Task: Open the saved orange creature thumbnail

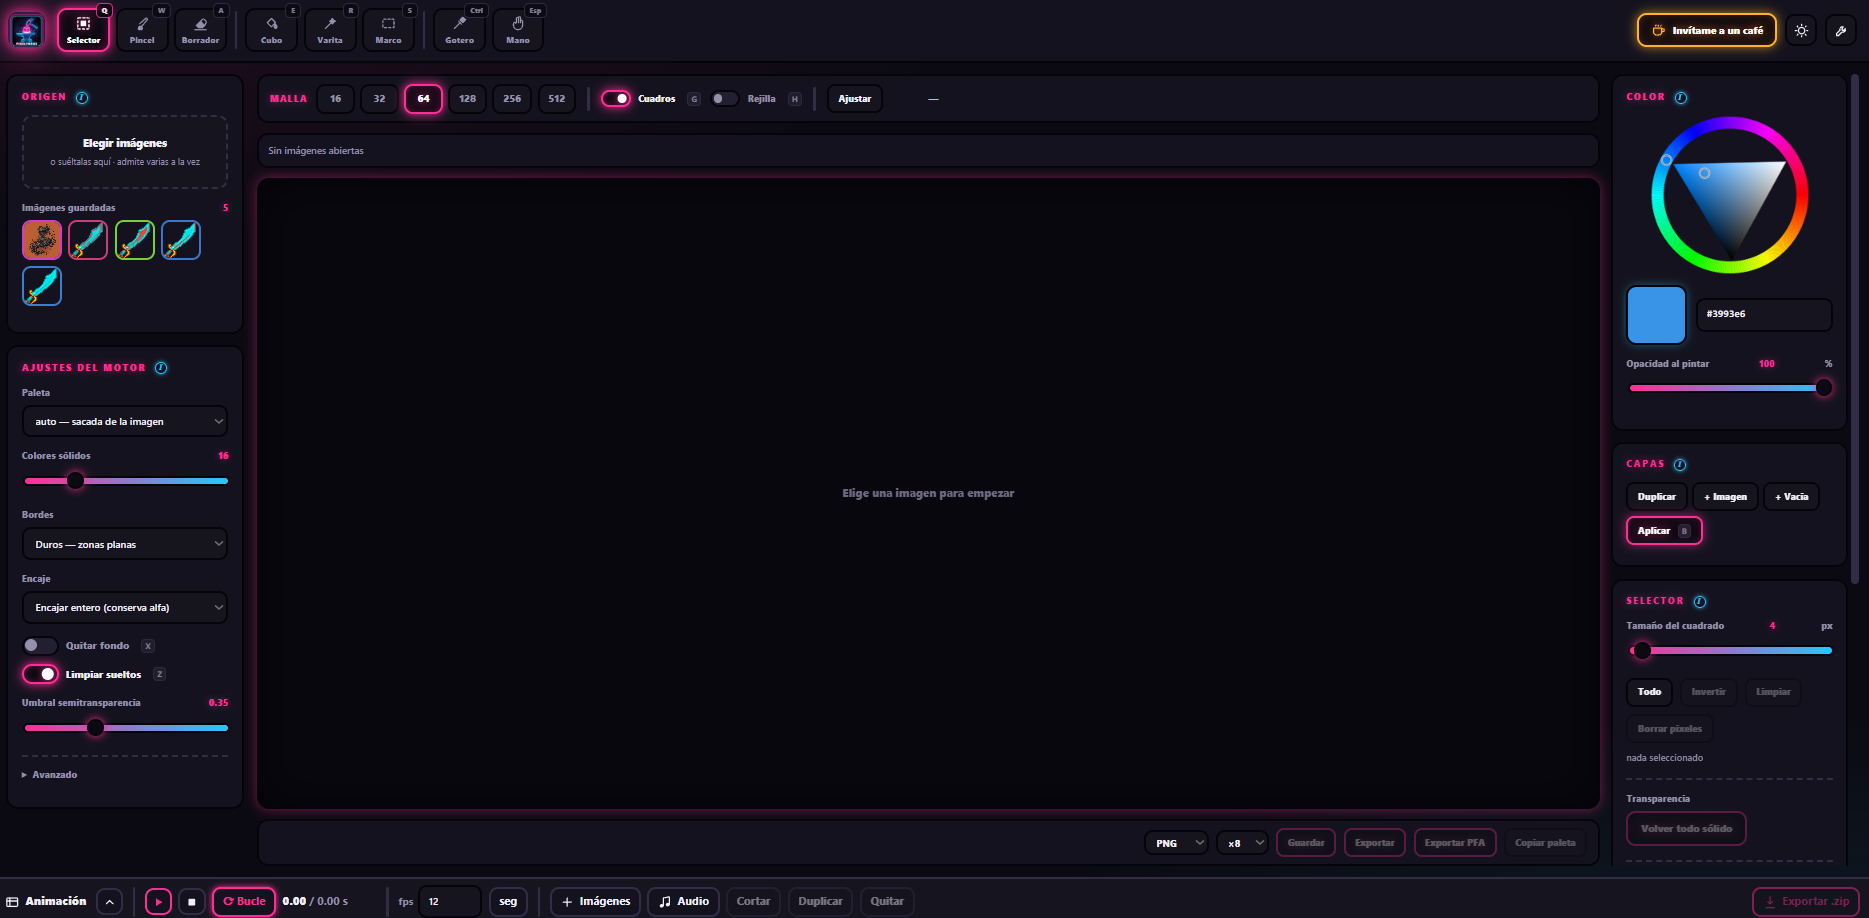Action: [42, 240]
